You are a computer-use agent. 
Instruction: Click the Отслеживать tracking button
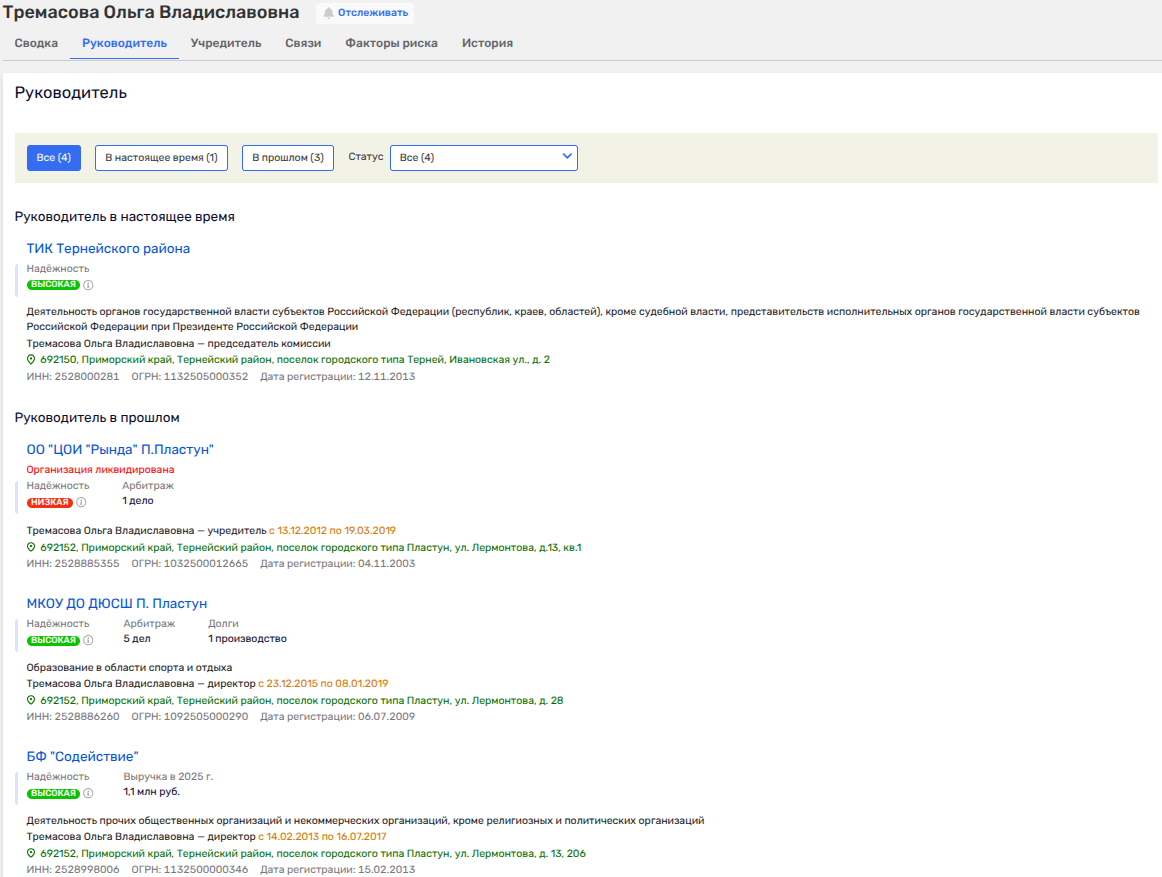358,13
